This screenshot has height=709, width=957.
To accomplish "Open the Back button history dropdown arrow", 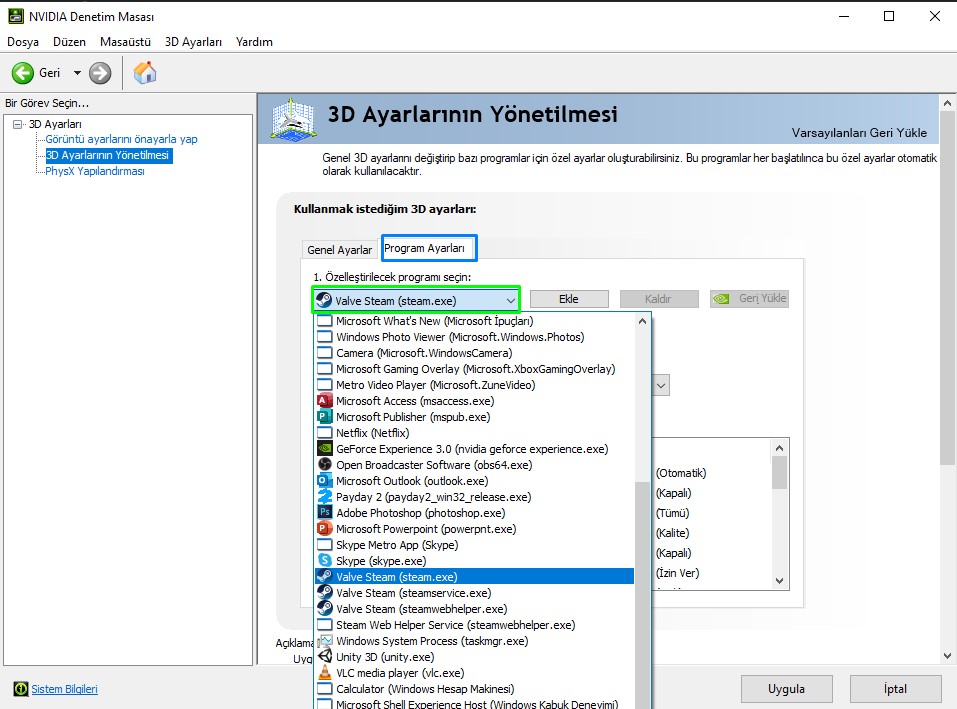I will click(77, 73).
